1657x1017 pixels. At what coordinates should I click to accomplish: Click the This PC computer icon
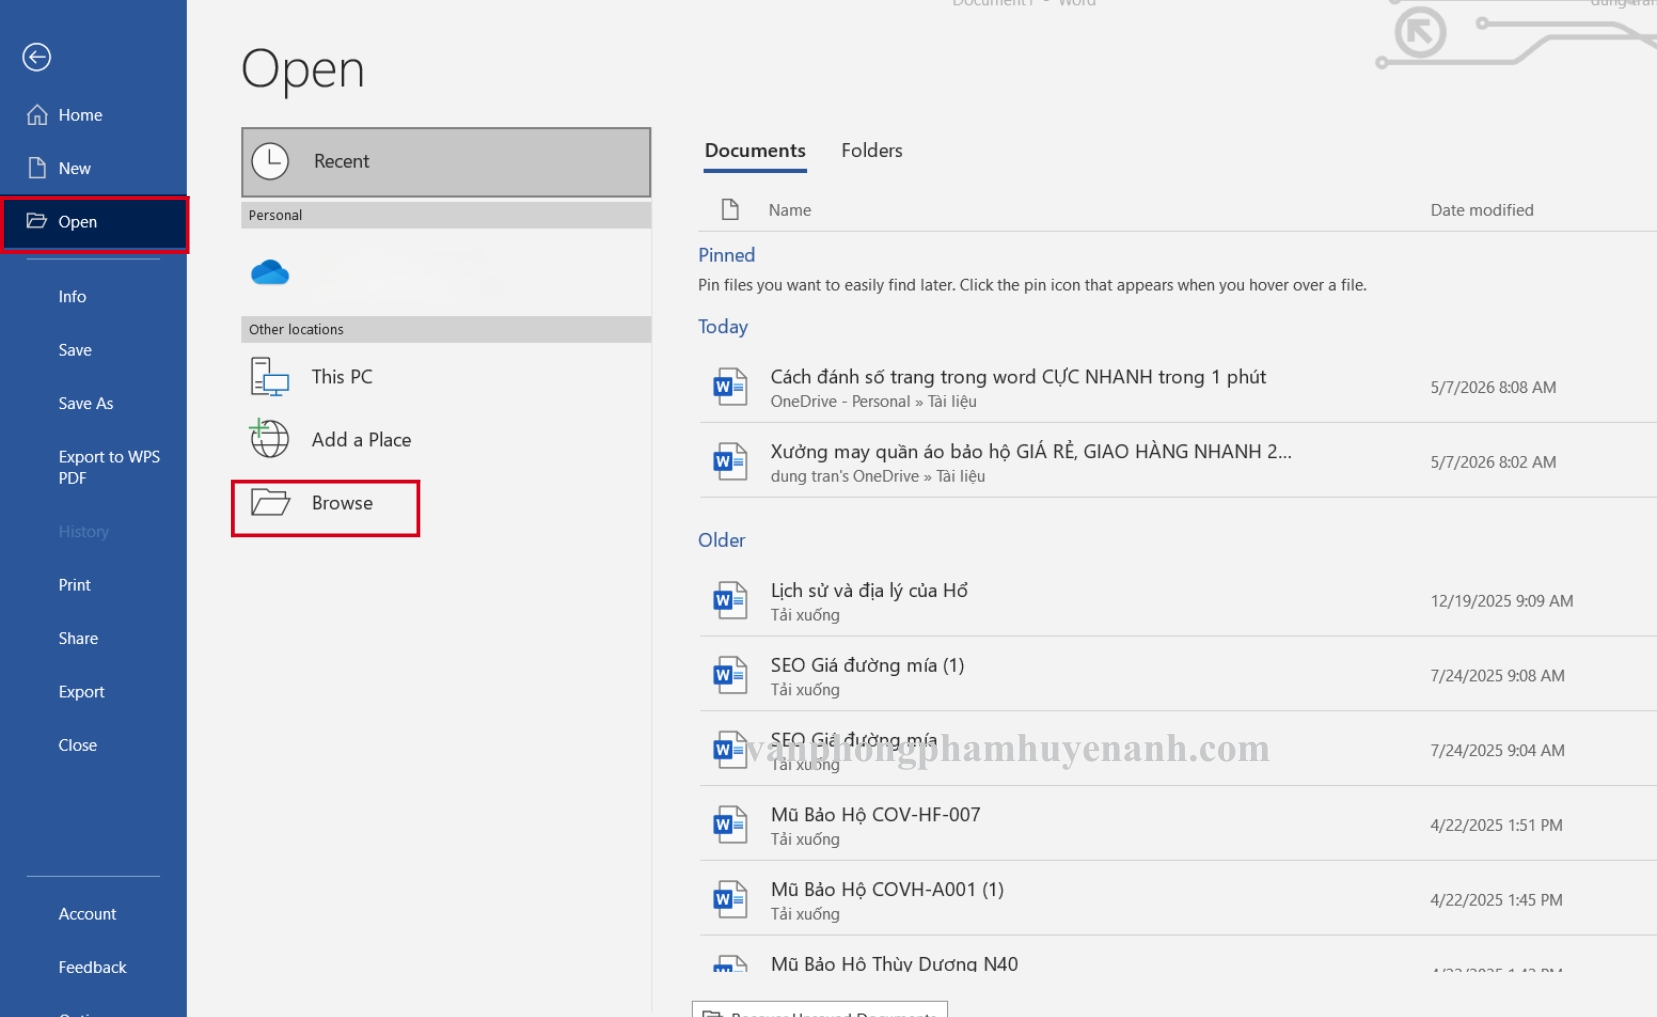point(270,377)
